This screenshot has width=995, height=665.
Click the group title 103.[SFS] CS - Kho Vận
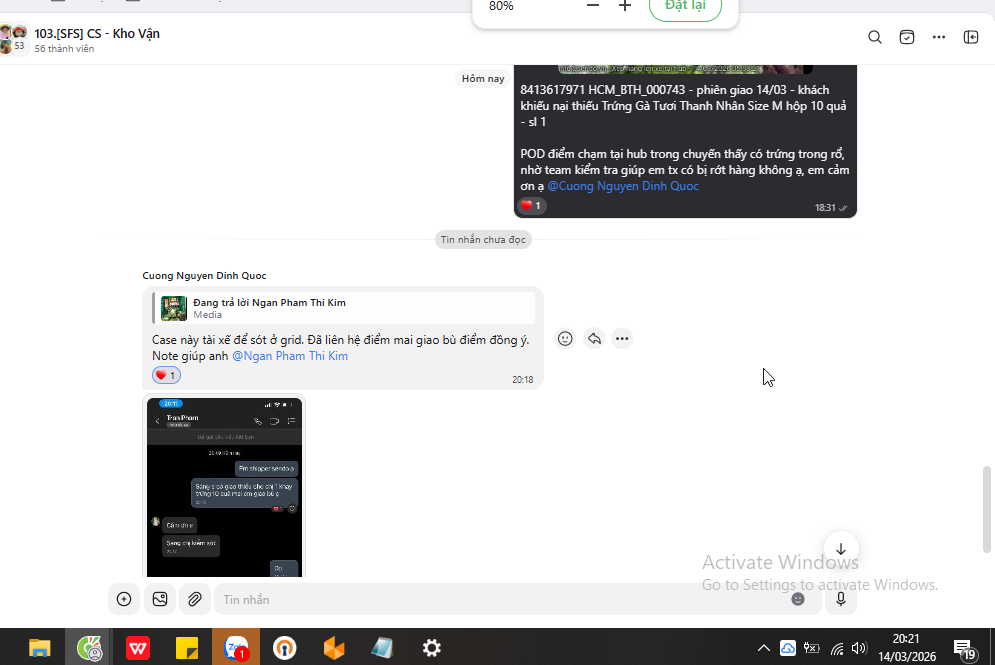(x=97, y=34)
